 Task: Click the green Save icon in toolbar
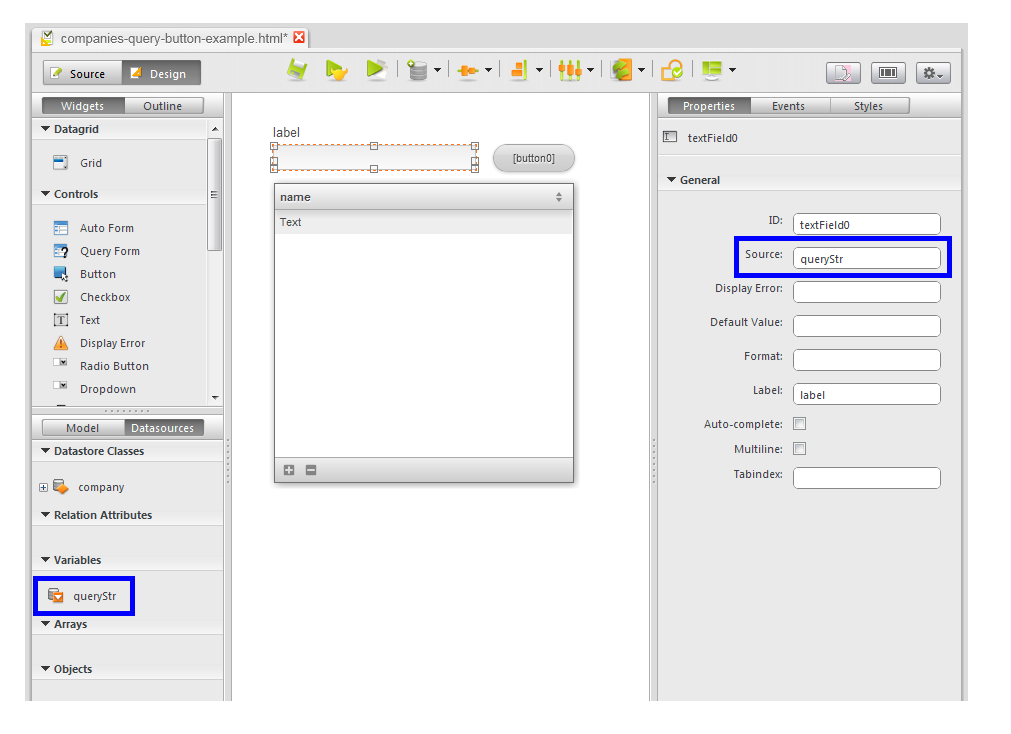297,70
